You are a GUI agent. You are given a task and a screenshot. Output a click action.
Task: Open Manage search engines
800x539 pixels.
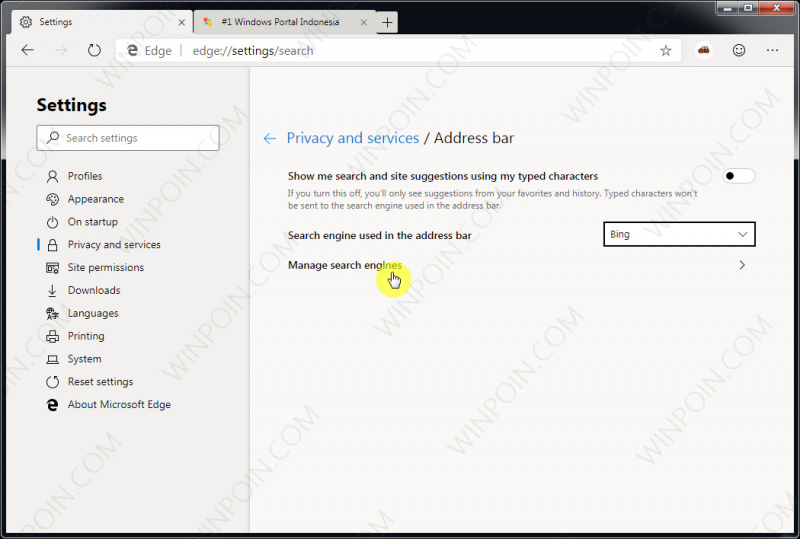tap(521, 265)
